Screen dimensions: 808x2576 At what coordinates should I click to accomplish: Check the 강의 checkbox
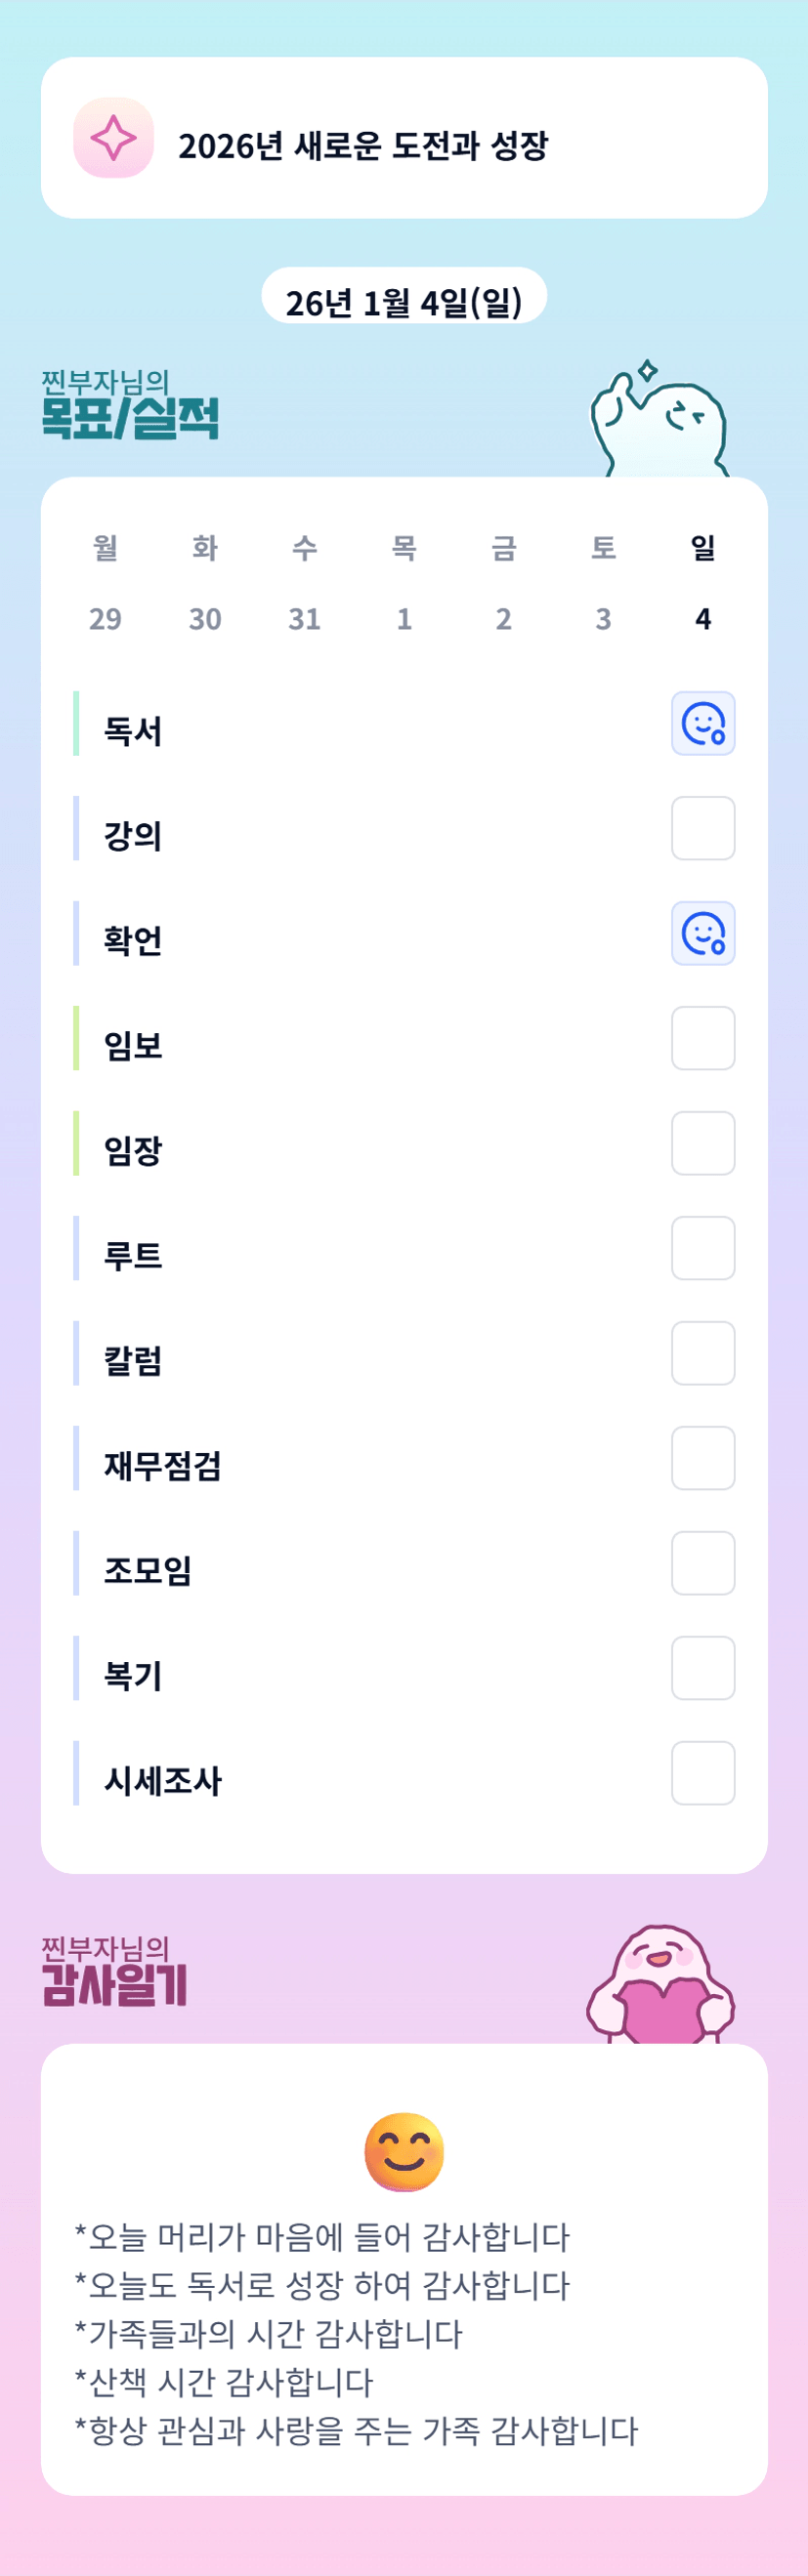[x=703, y=828]
